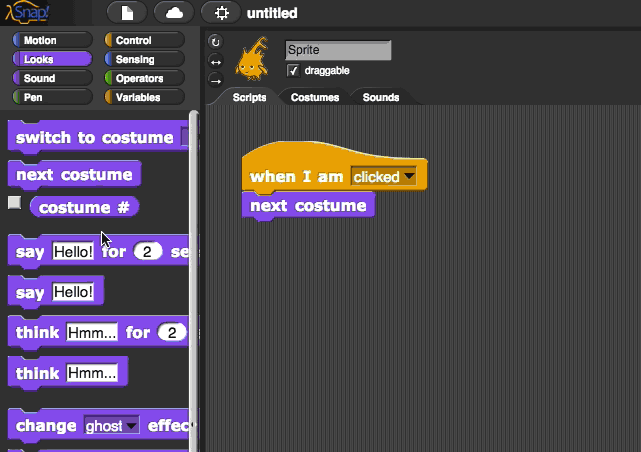Open the cloud menu icon
Screen dimensions: 641x452
click(173, 13)
